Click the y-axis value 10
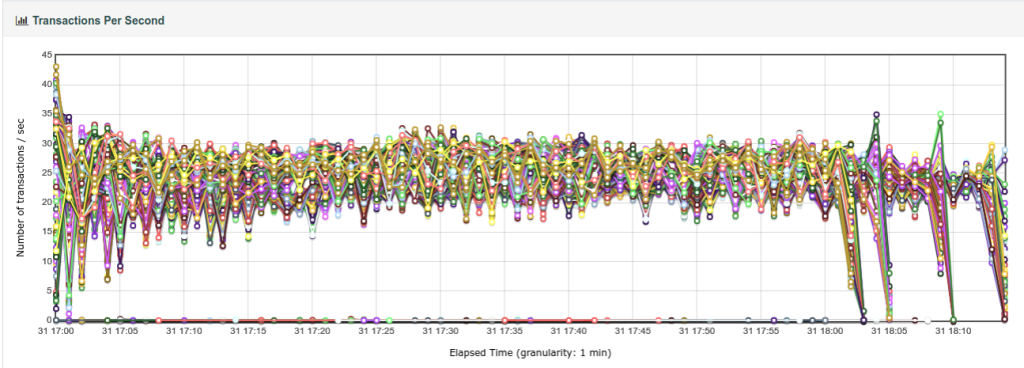Viewport: 1024px width, 368px height. tap(46, 261)
